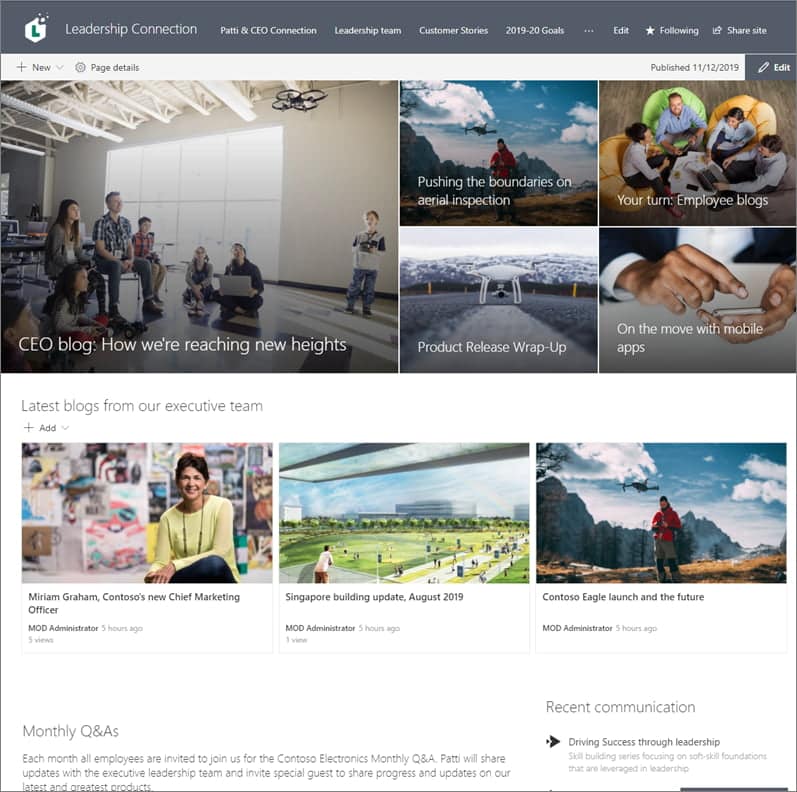The image size is (797, 792).
Task: Click the plus icon beside Add
Action: click(29, 428)
